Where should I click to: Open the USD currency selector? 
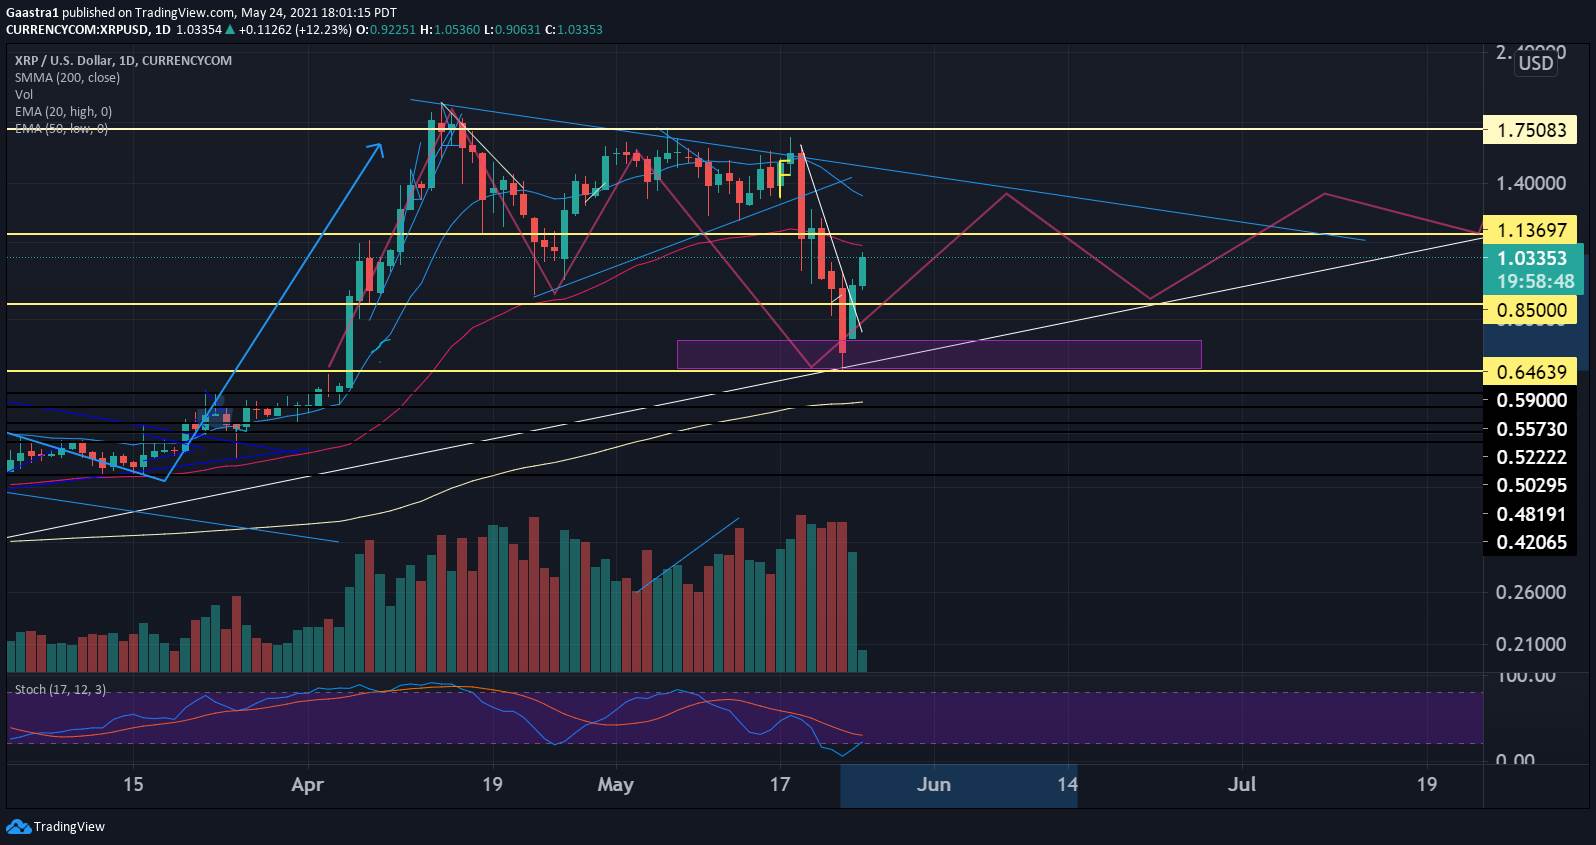(x=1536, y=63)
